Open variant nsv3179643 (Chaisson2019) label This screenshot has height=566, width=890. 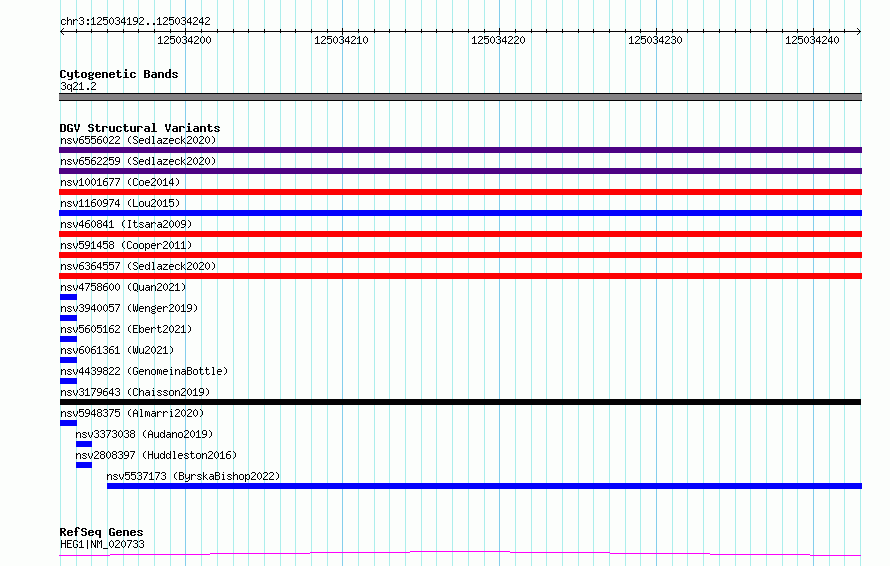(135, 392)
